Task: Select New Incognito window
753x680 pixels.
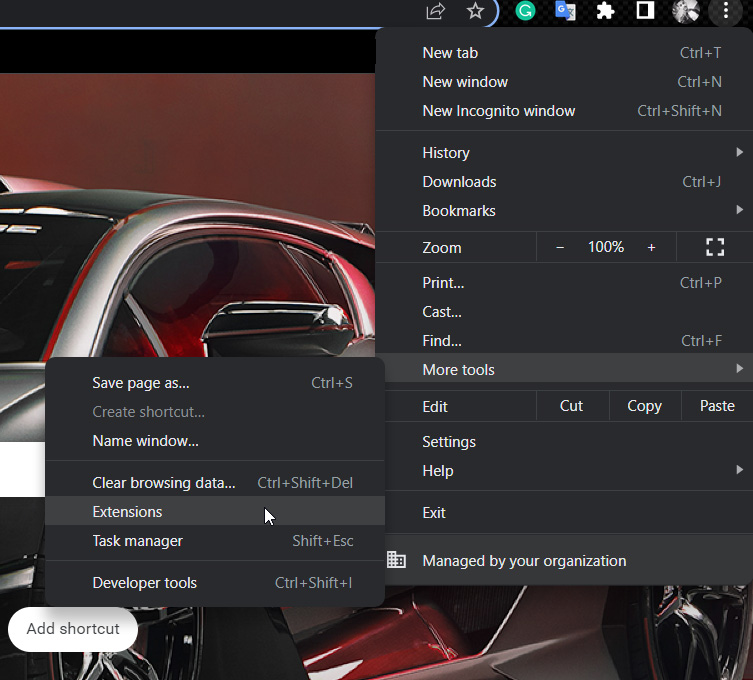Action: coord(564,111)
